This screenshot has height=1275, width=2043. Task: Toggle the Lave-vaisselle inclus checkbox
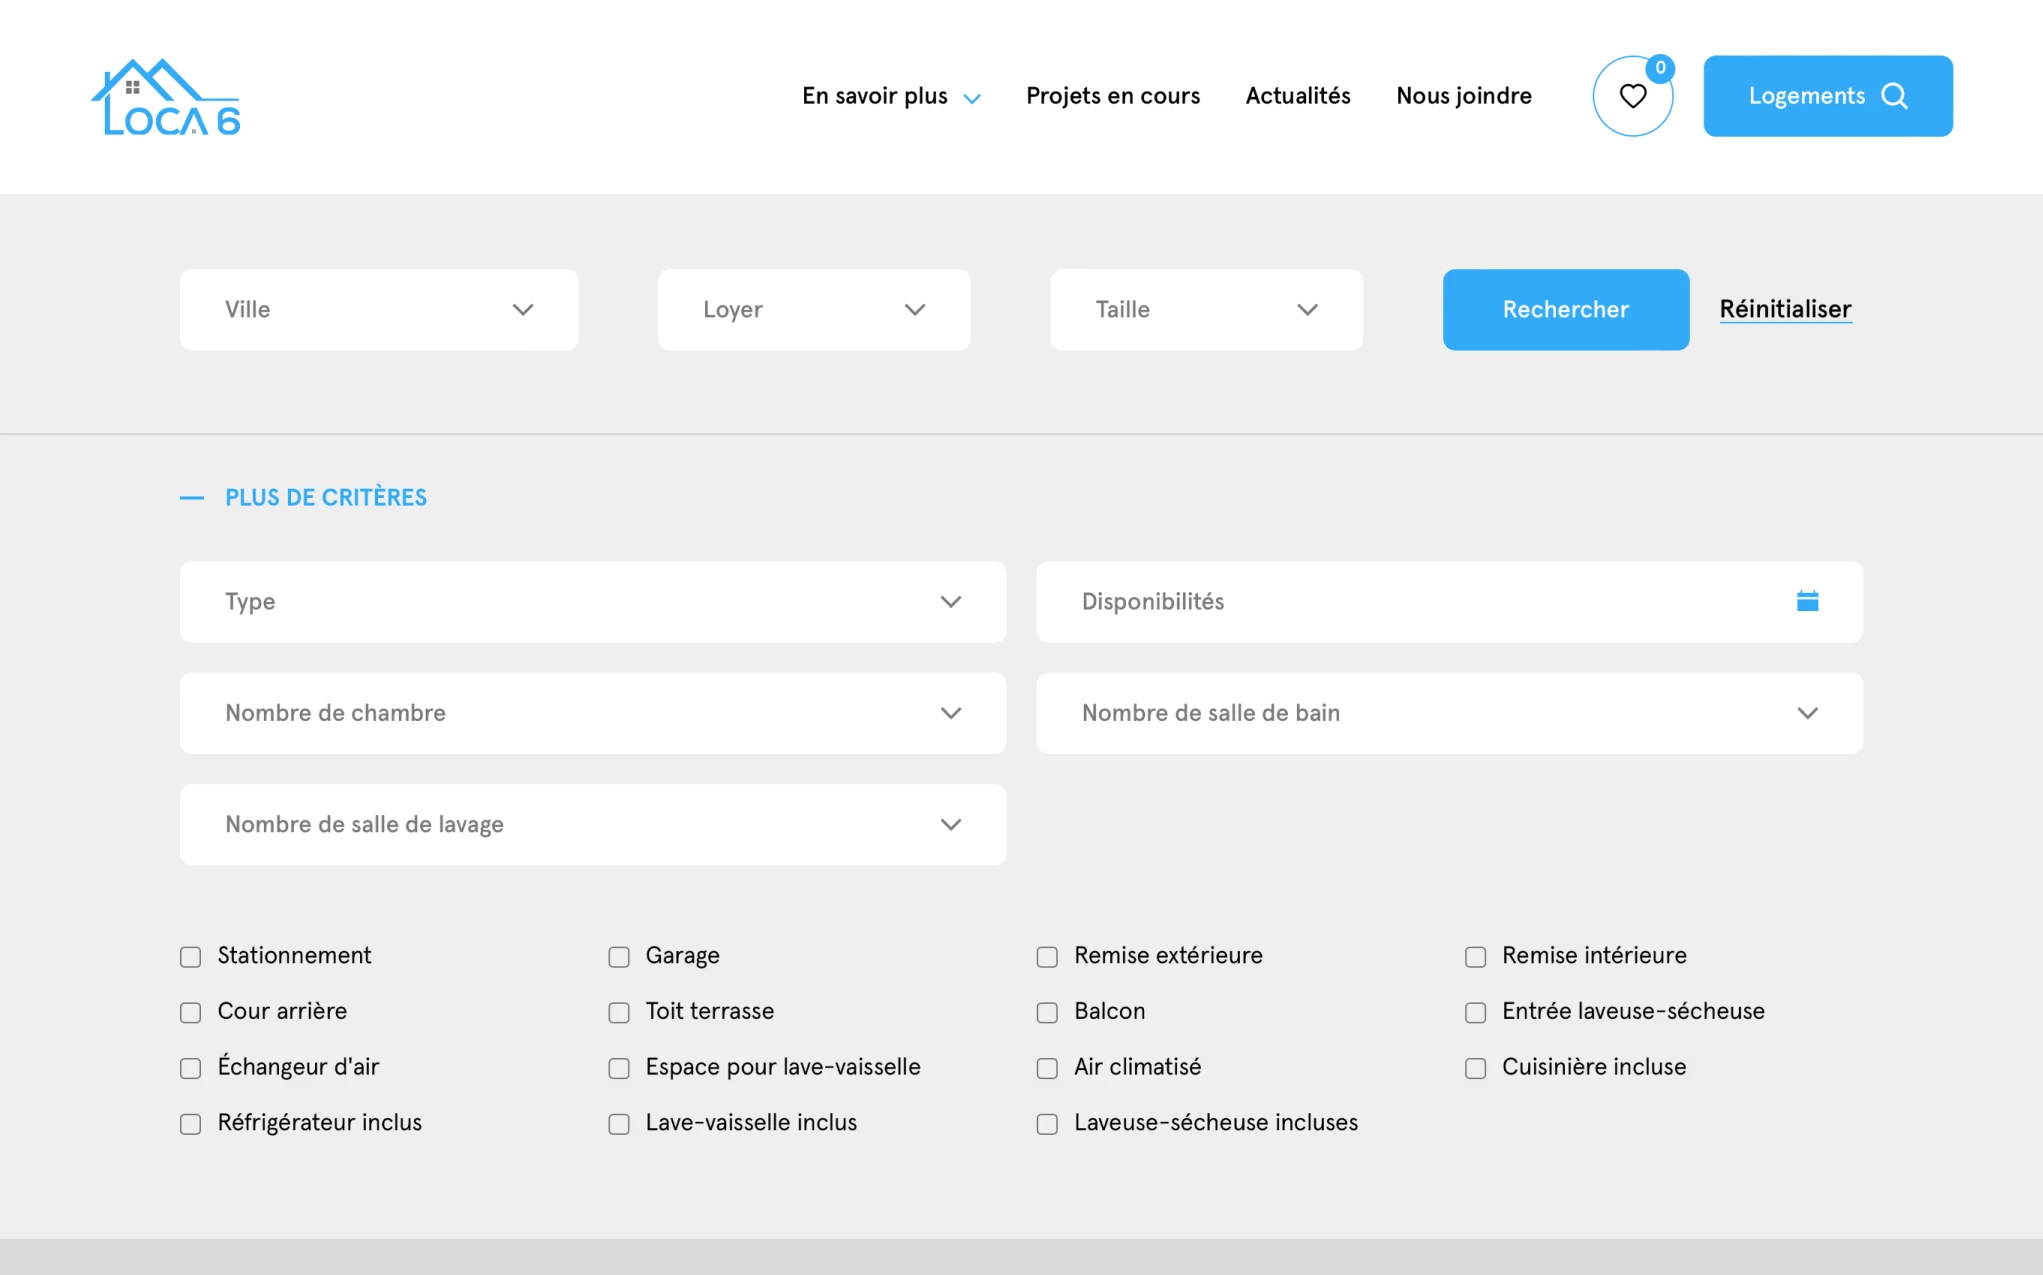click(x=619, y=1124)
